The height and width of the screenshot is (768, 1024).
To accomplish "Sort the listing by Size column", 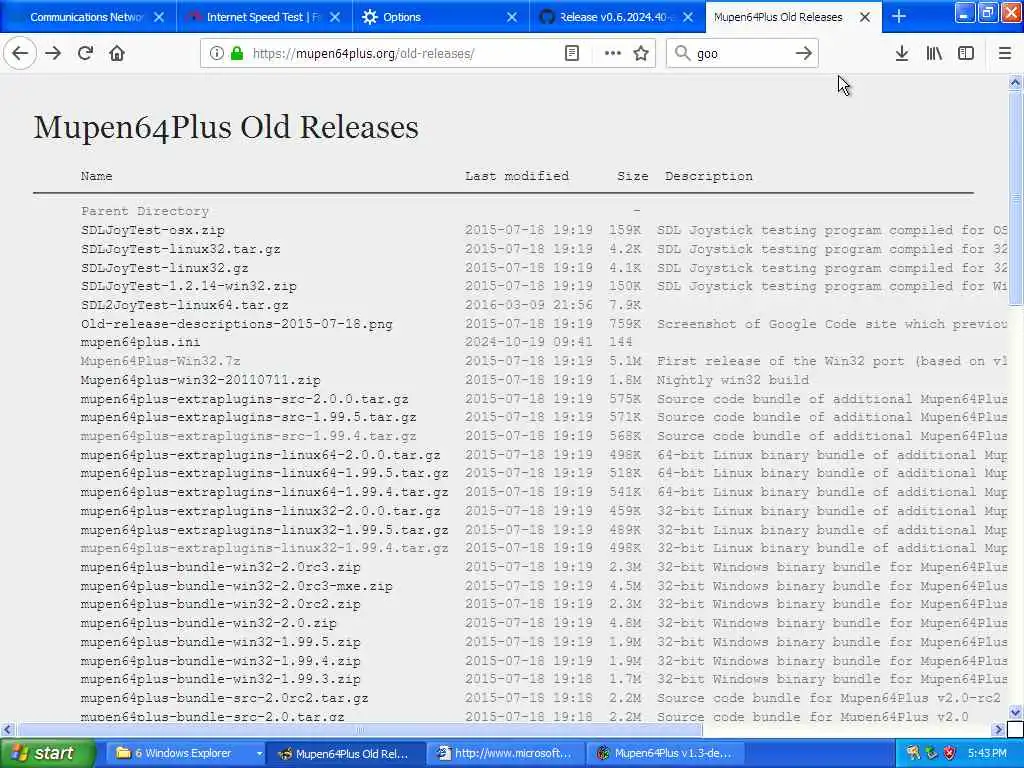I will coord(633,176).
